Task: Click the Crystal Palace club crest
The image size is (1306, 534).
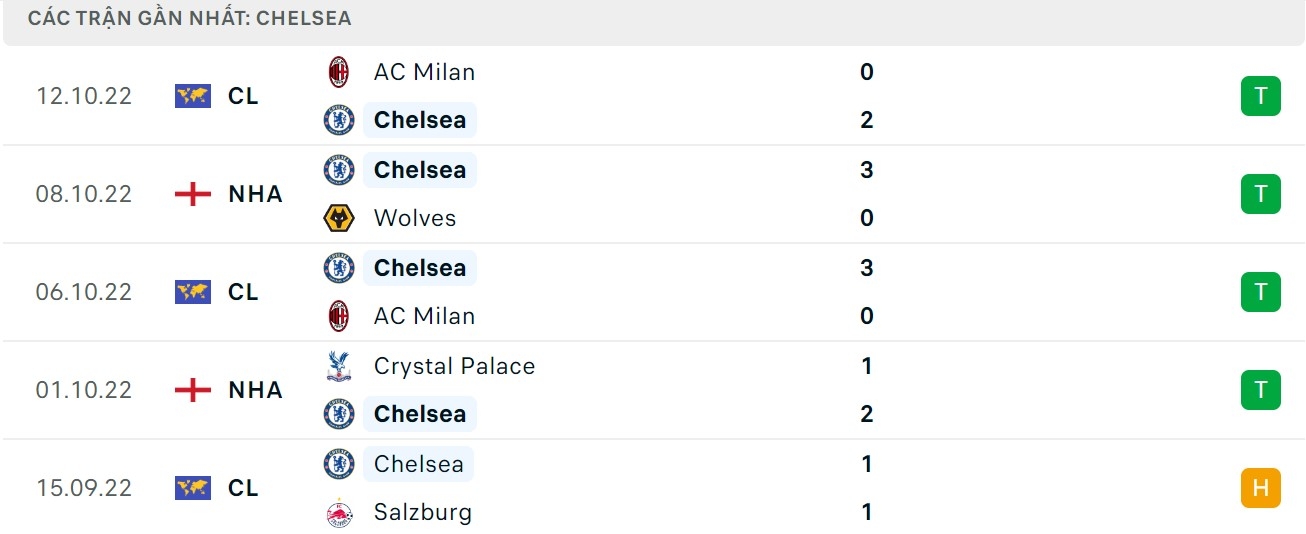Action: (x=339, y=366)
